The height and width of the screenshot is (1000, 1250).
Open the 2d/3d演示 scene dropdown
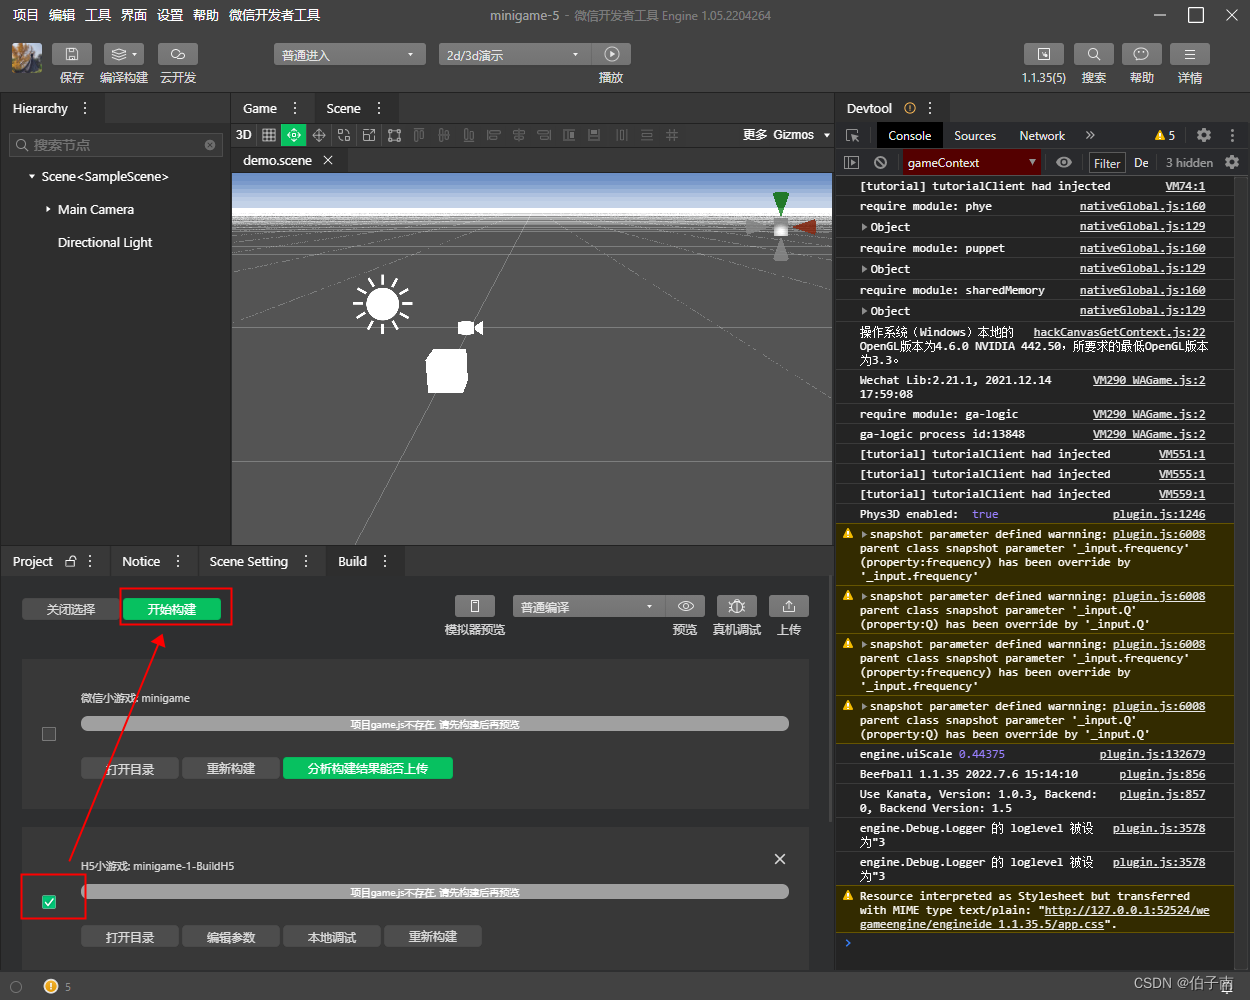(x=515, y=55)
